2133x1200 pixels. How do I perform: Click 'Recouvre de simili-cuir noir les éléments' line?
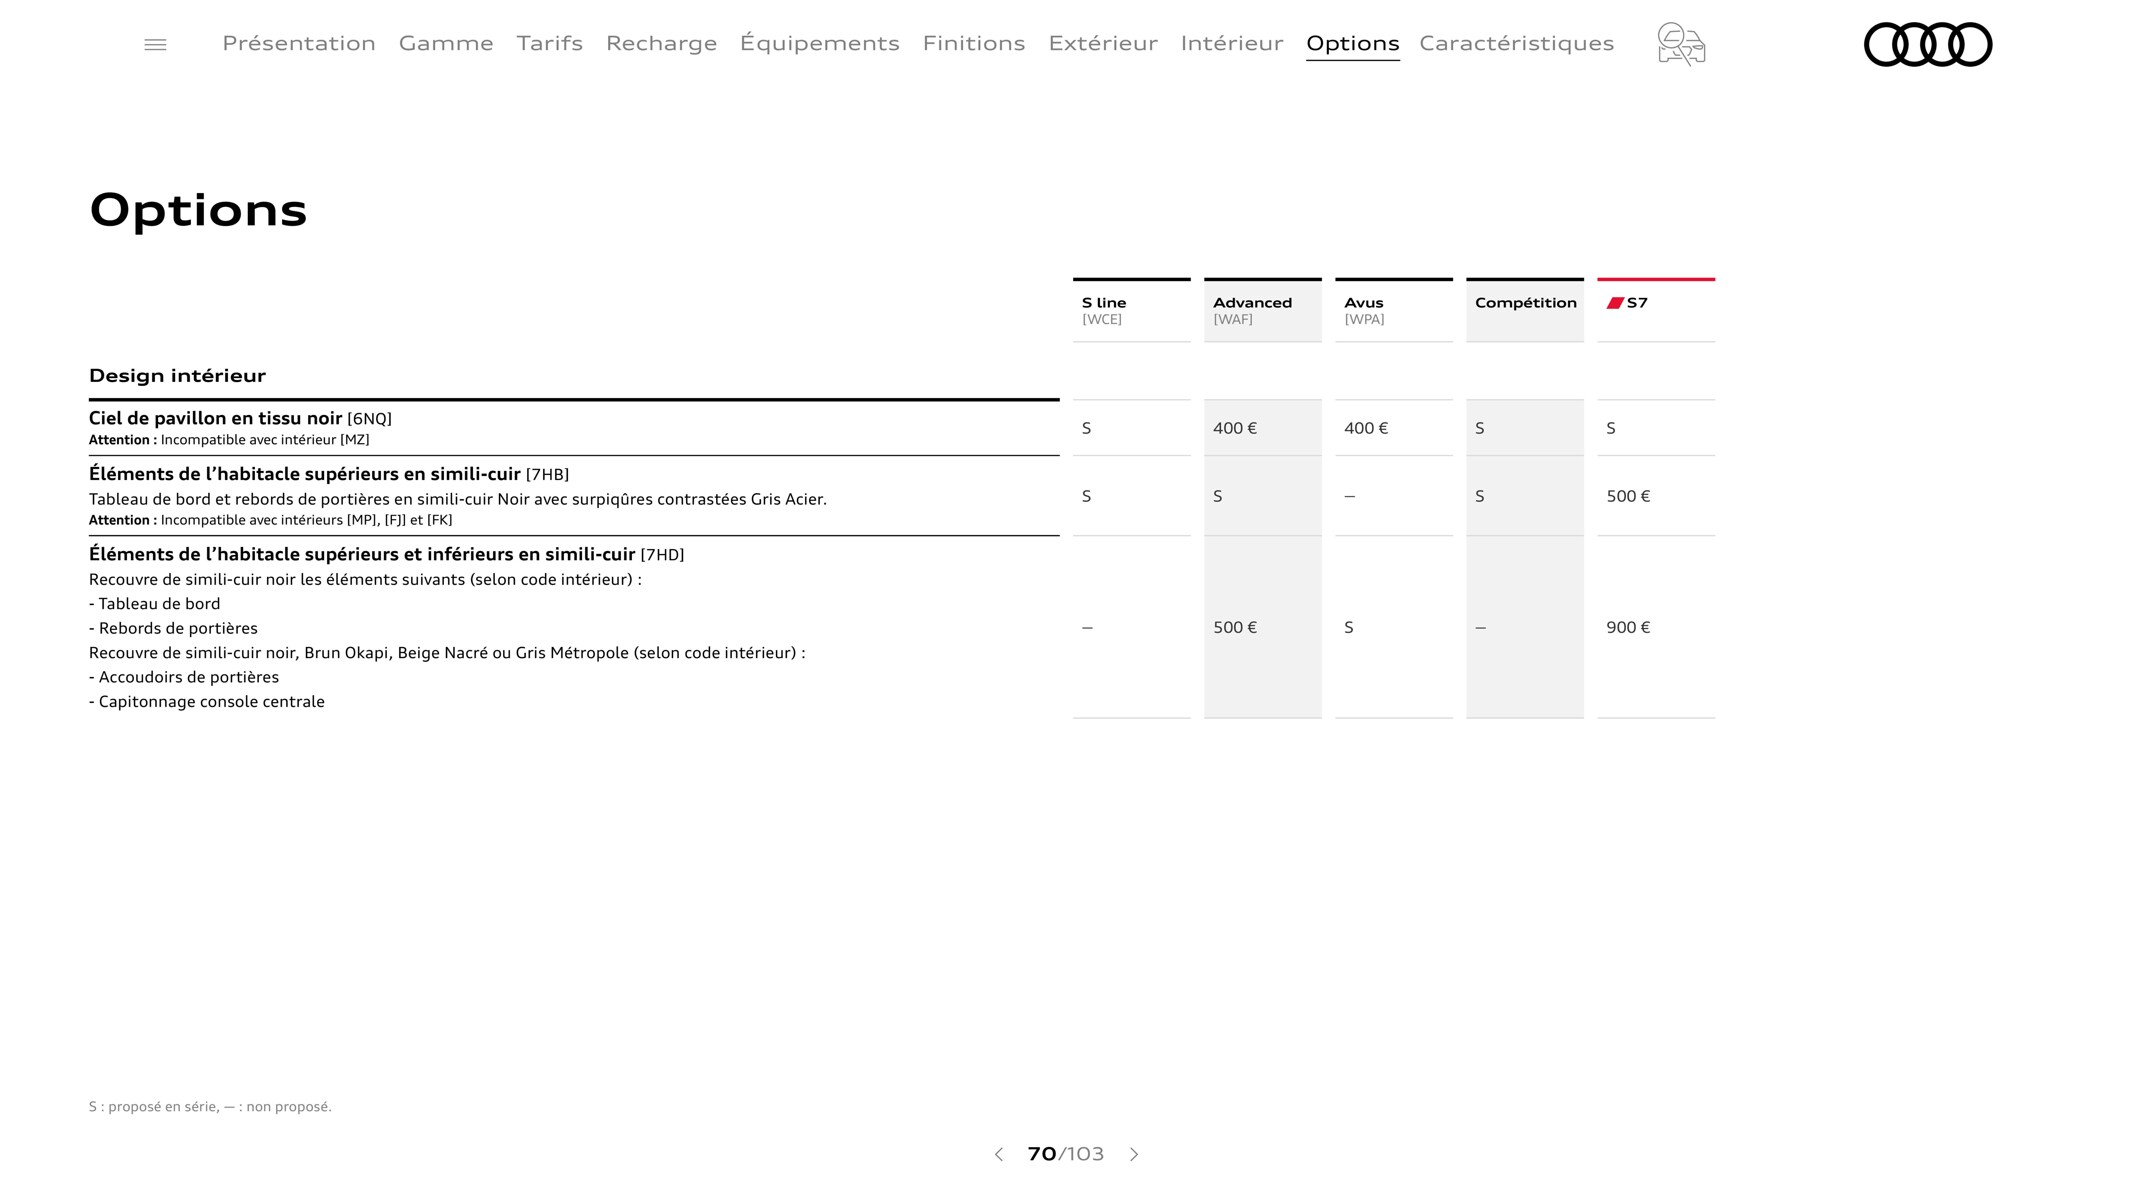[x=365, y=580]
